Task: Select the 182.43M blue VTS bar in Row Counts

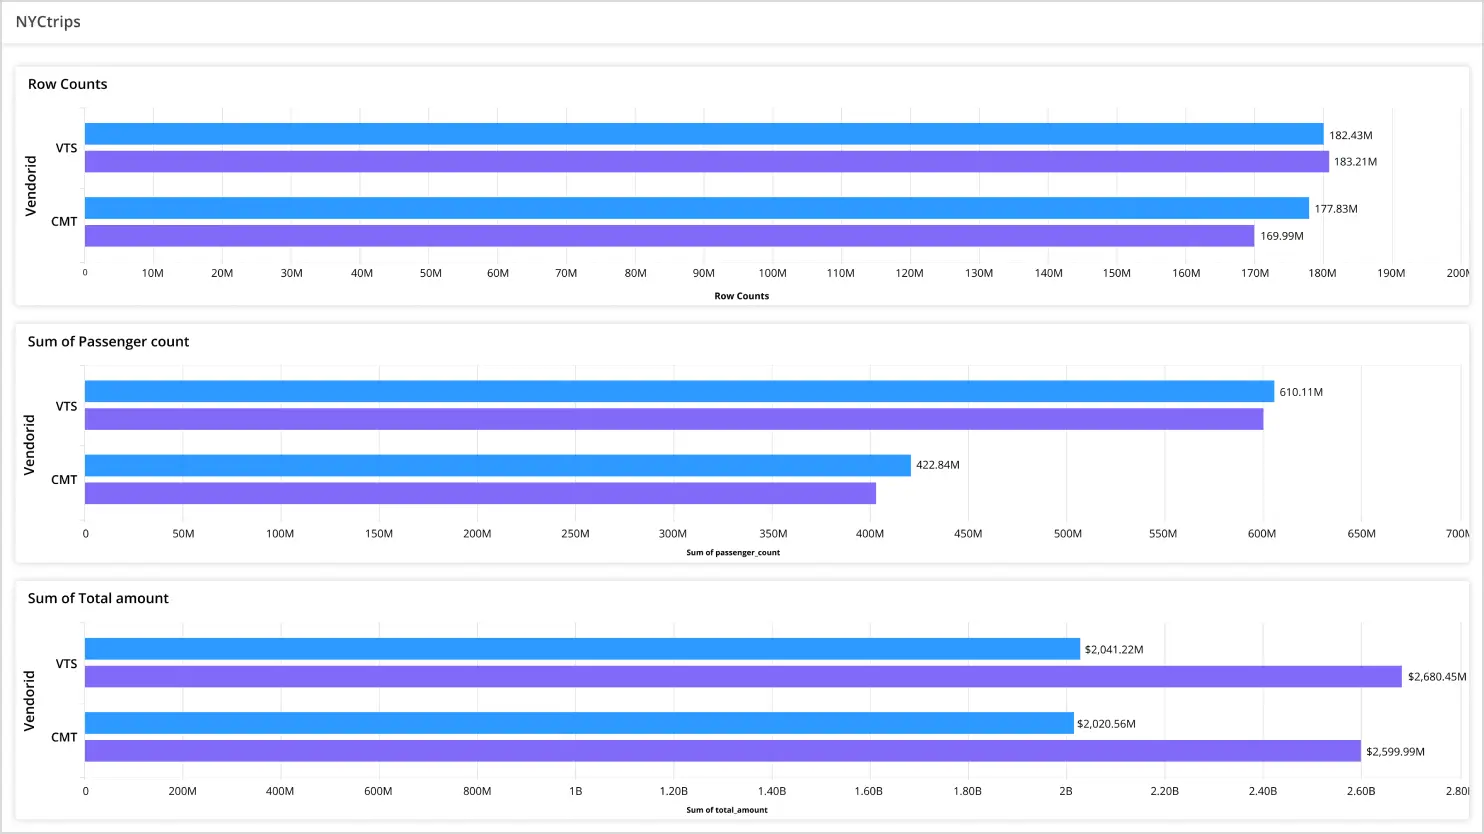Action: pyautogui.click(x=703, y=134)
